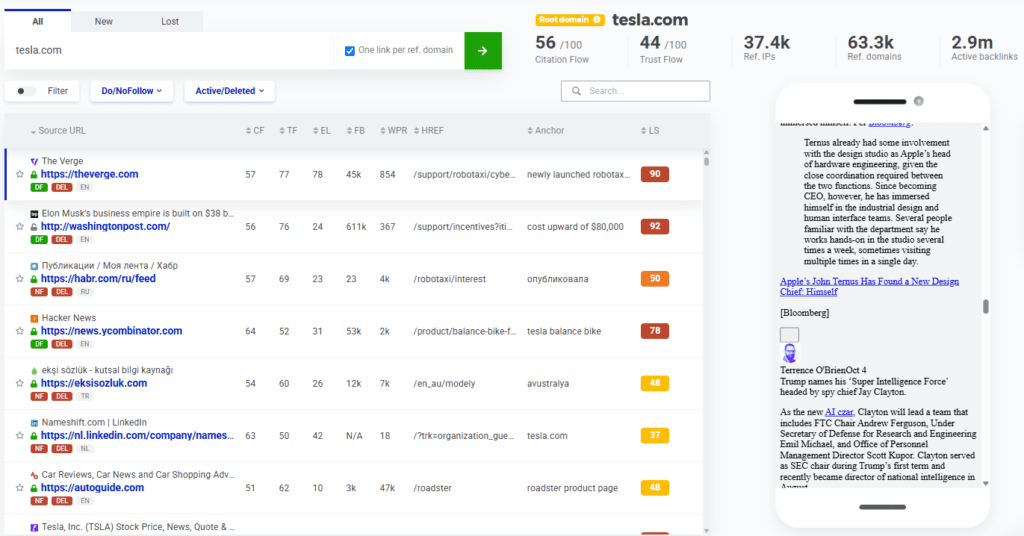The height and width of the screenshot is (536, 1024).
Task: Toggle One link per ref. domain checkbox
Action: [x=350, y=50]
